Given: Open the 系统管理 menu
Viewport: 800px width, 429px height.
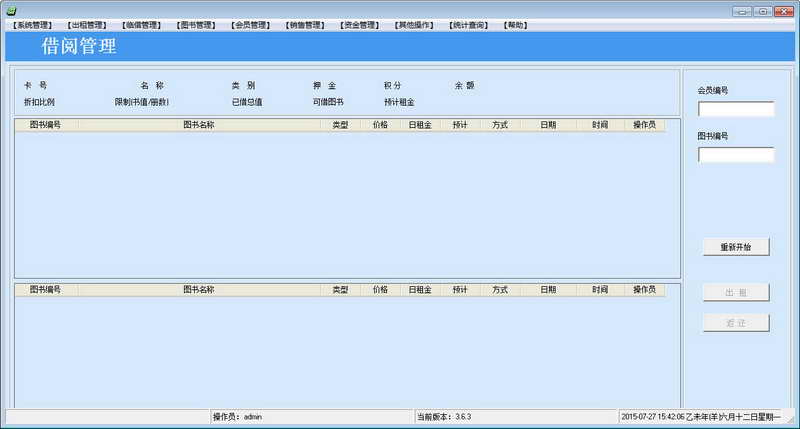Looking at the screenshot, I should pyautogui.click(x=33, y=25).
